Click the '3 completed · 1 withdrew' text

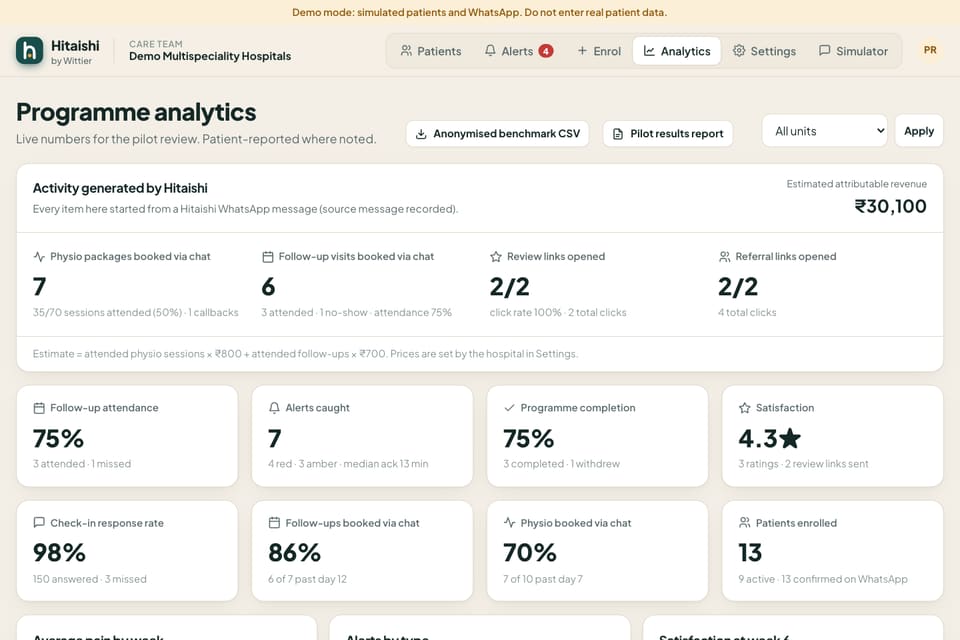point(561,464)
